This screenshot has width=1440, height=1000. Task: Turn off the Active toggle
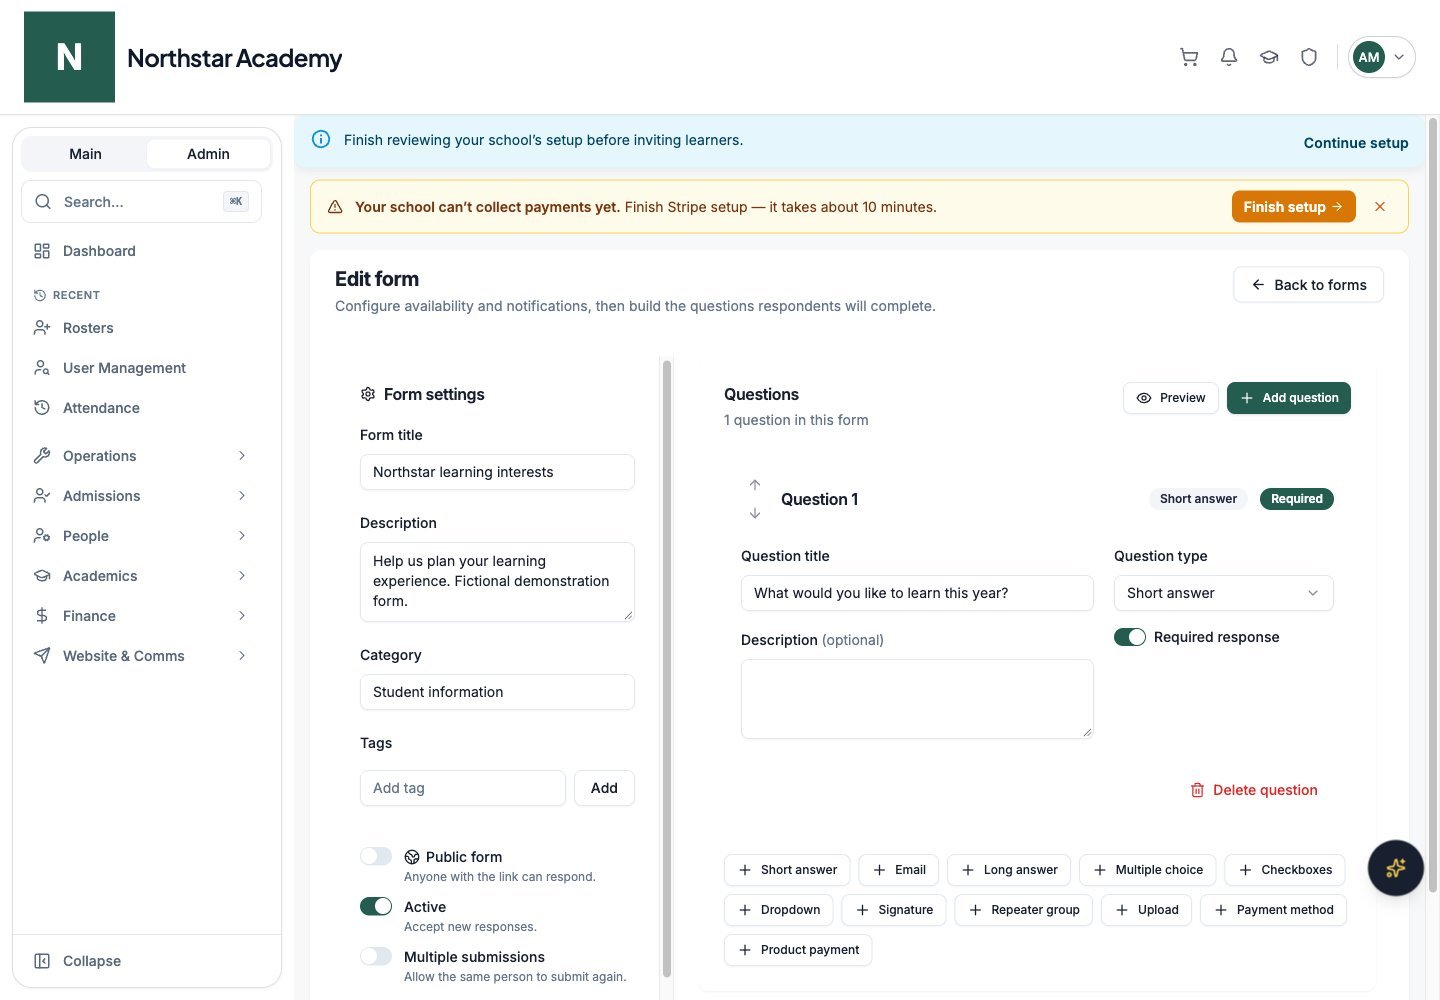click(376, 907)
